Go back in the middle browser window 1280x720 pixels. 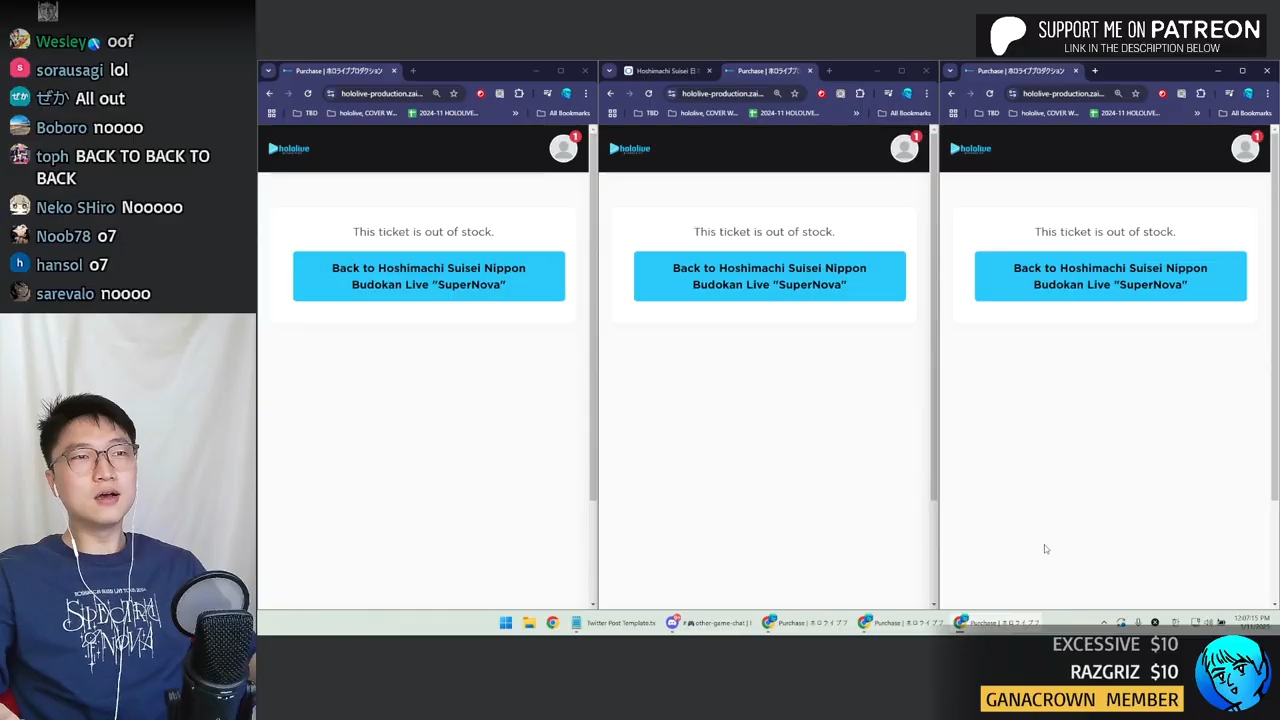click(611, 93)
